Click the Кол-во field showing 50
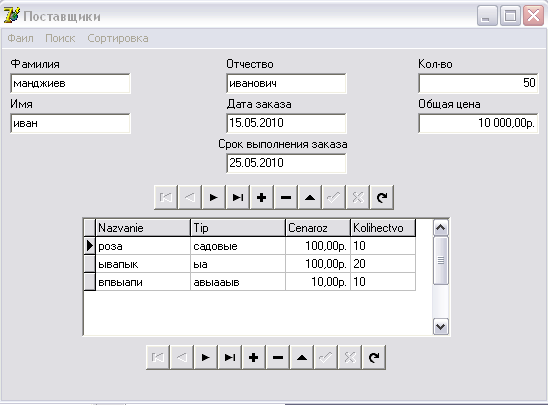548x405 pixels. (478, 83)
